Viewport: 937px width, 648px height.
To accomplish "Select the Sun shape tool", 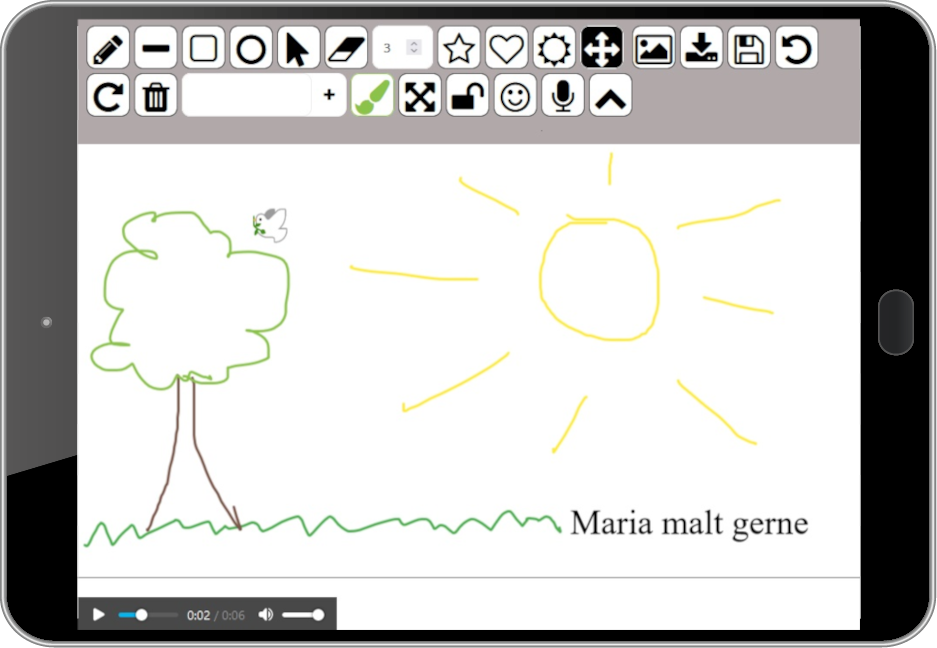I will point(555,48).
